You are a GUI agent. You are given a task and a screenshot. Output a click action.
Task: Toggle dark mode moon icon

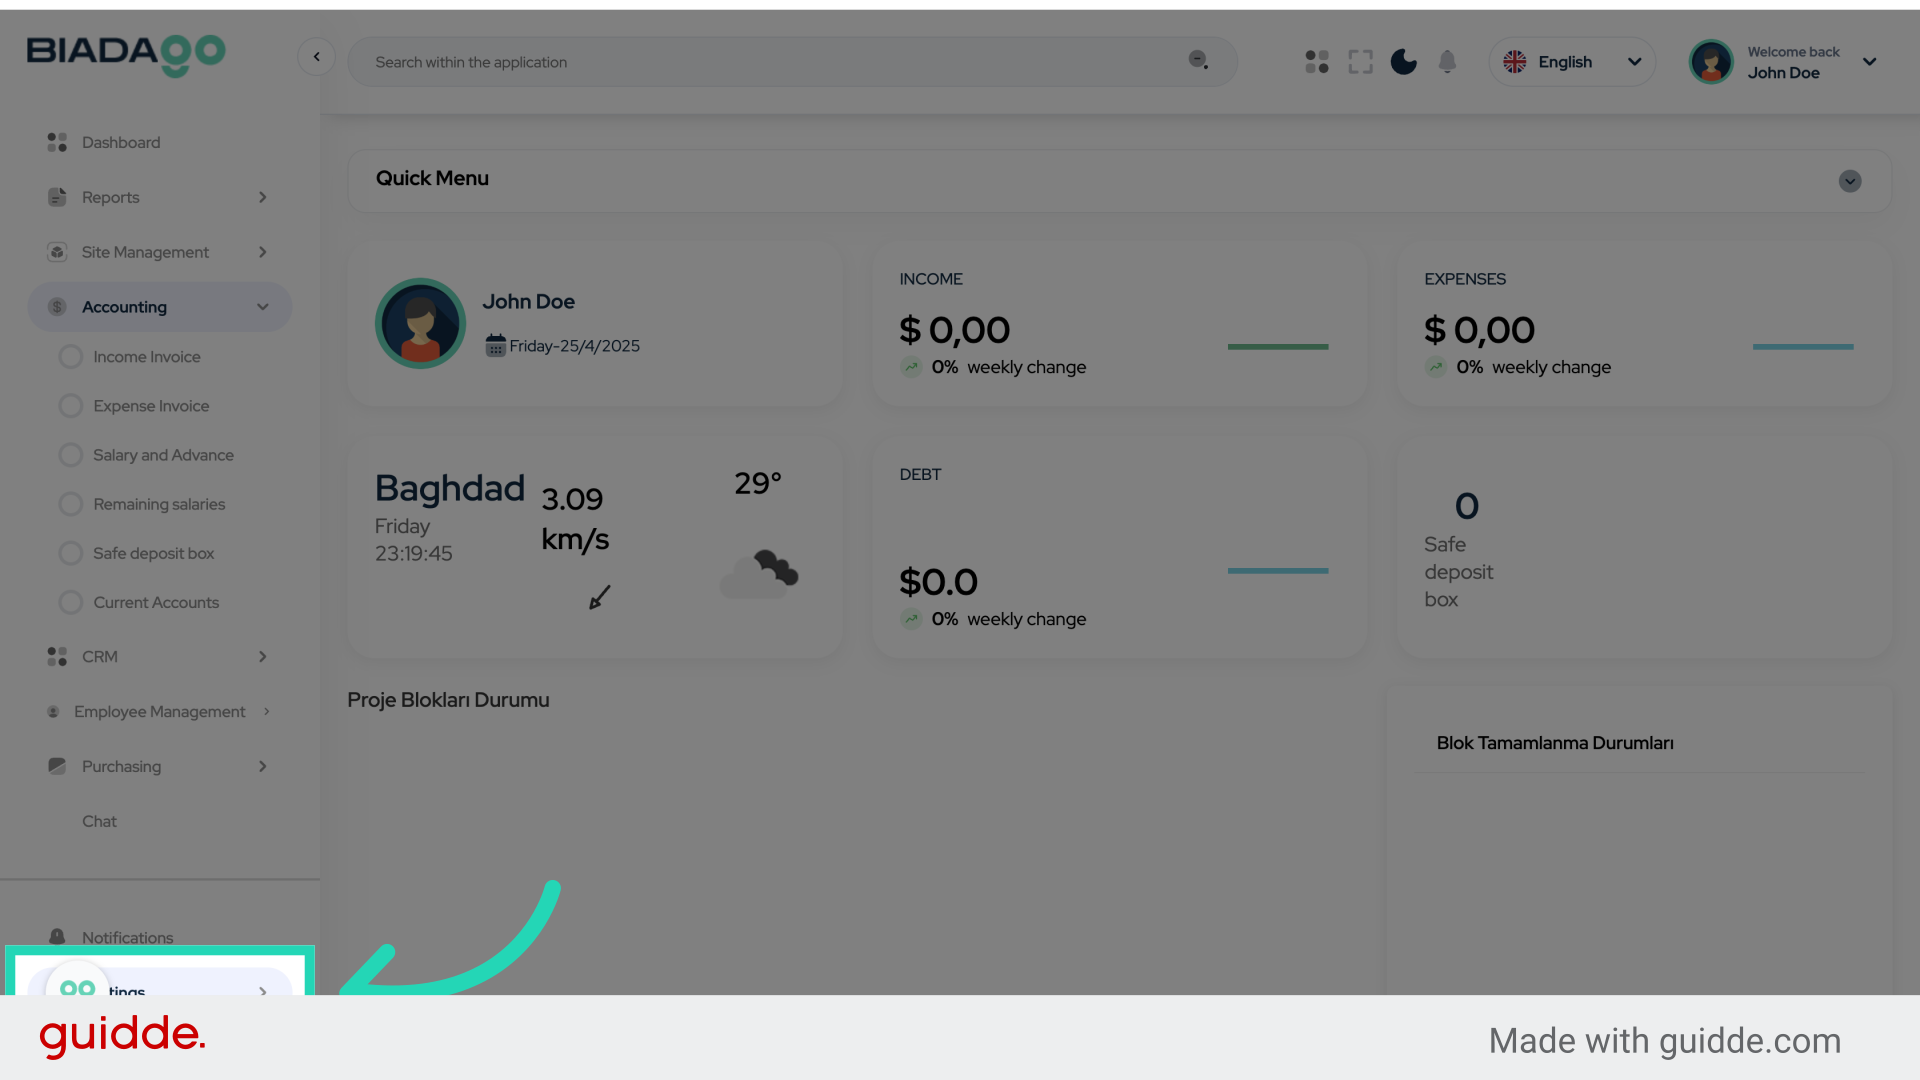coord(1403,62)
